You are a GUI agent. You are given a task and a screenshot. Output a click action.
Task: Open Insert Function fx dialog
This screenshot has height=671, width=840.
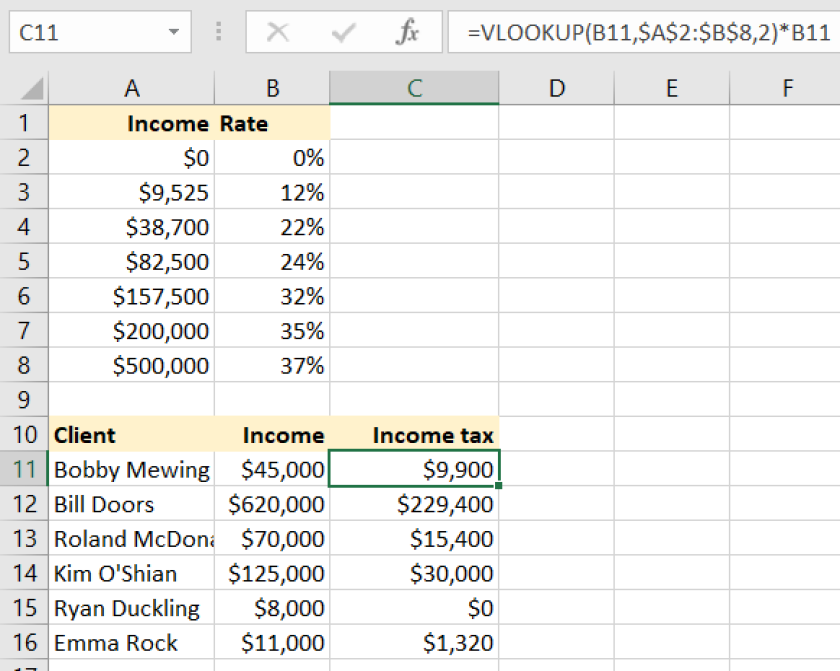coord(407,33)
